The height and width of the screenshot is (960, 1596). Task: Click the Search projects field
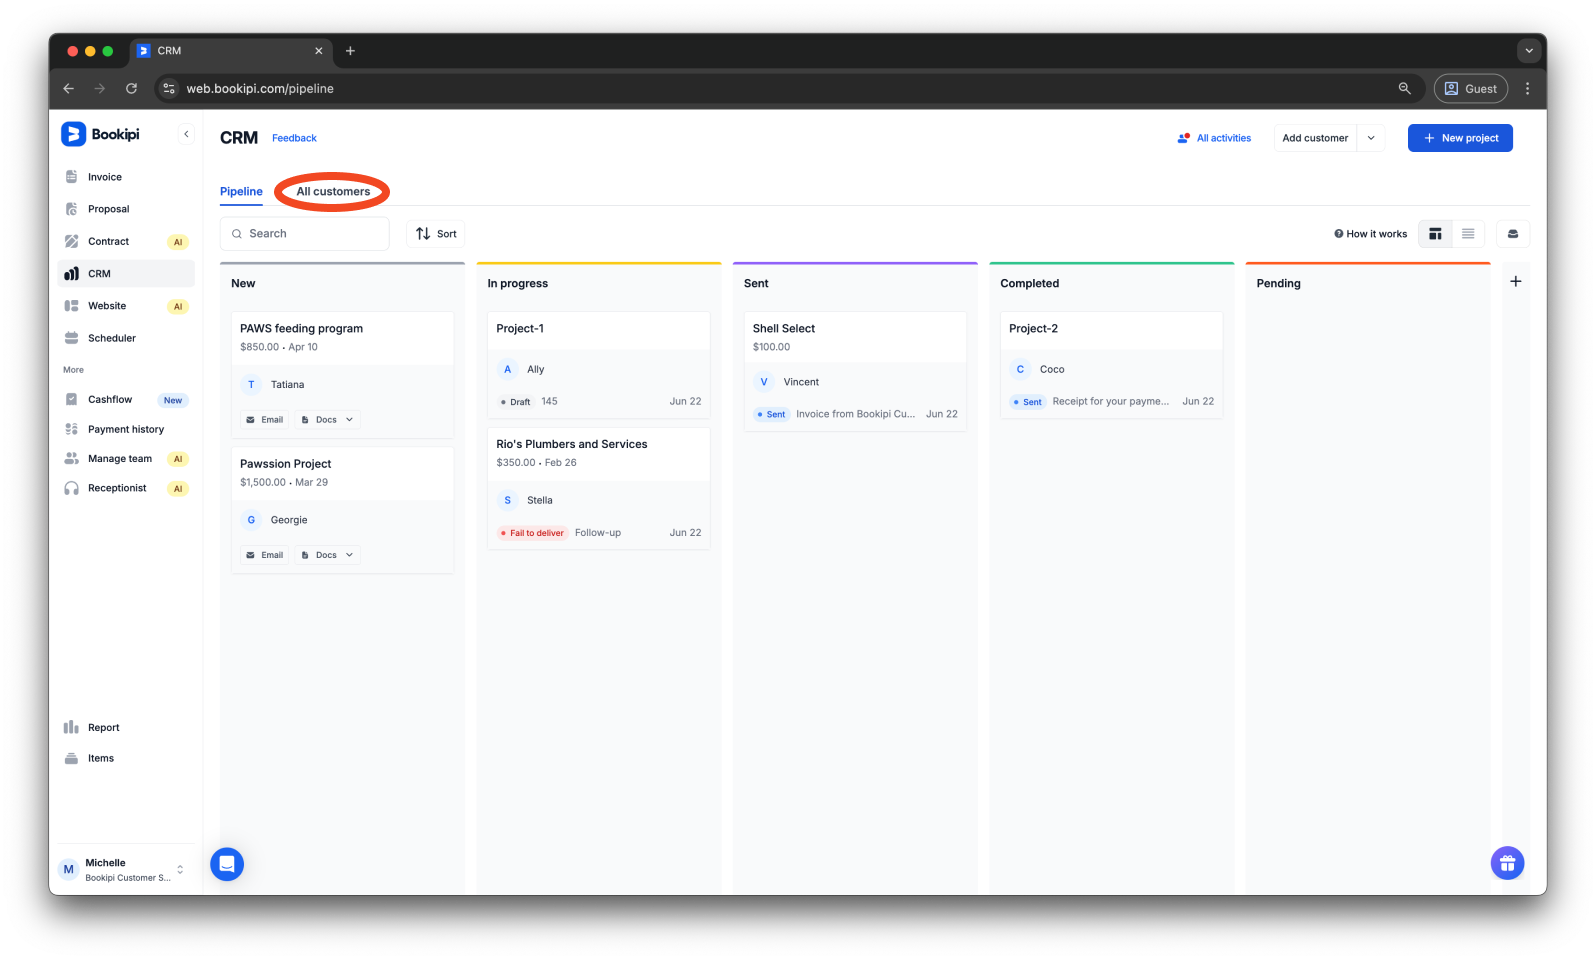(x=305, y=234)
